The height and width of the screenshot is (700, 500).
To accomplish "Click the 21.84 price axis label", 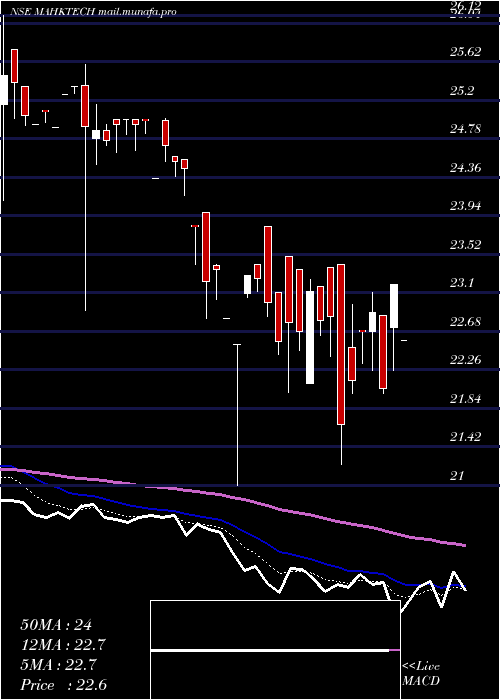I will click(466, 399).
